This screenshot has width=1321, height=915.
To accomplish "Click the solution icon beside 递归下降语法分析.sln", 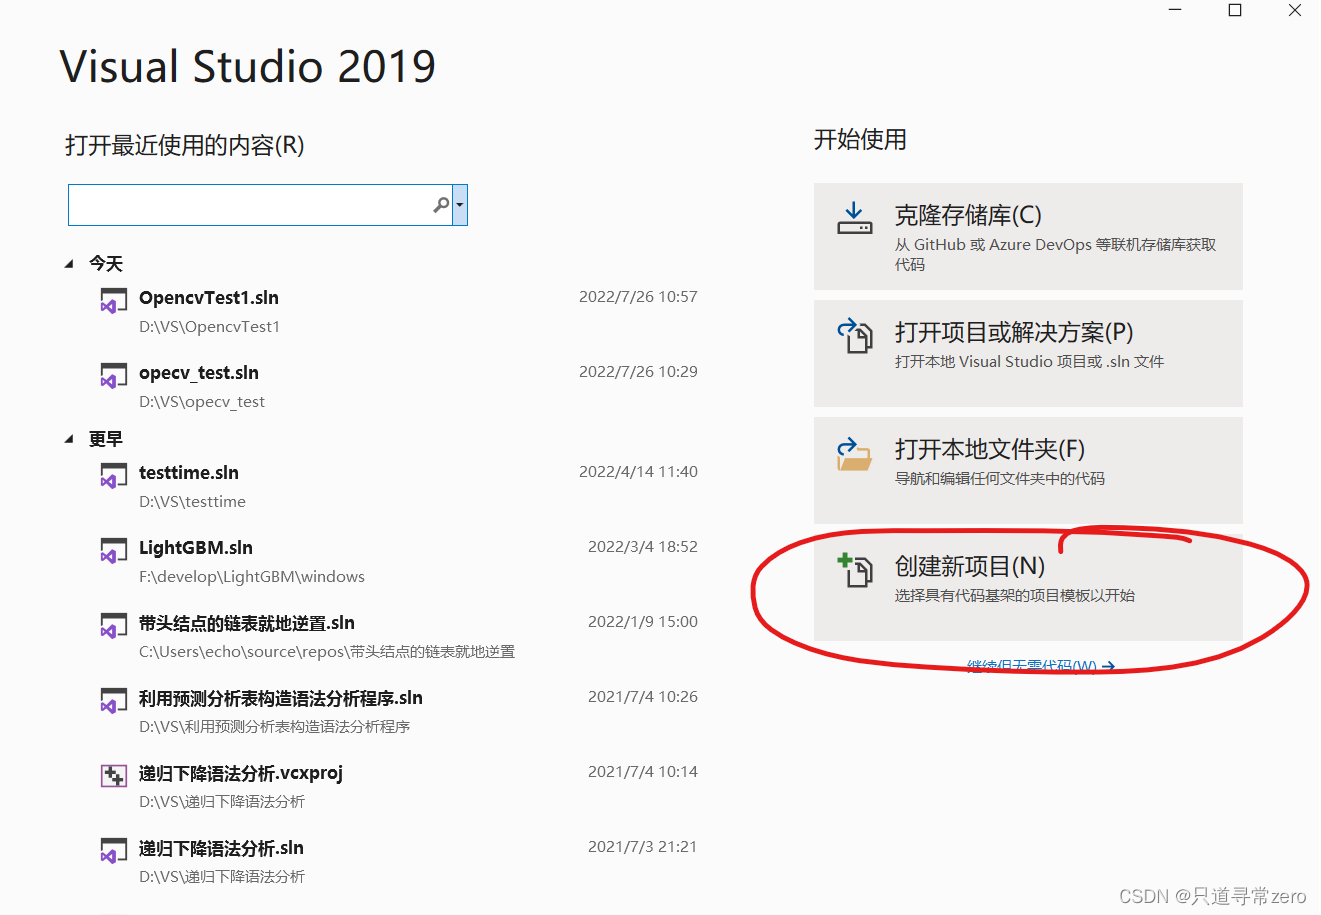I will pos(113,851).
